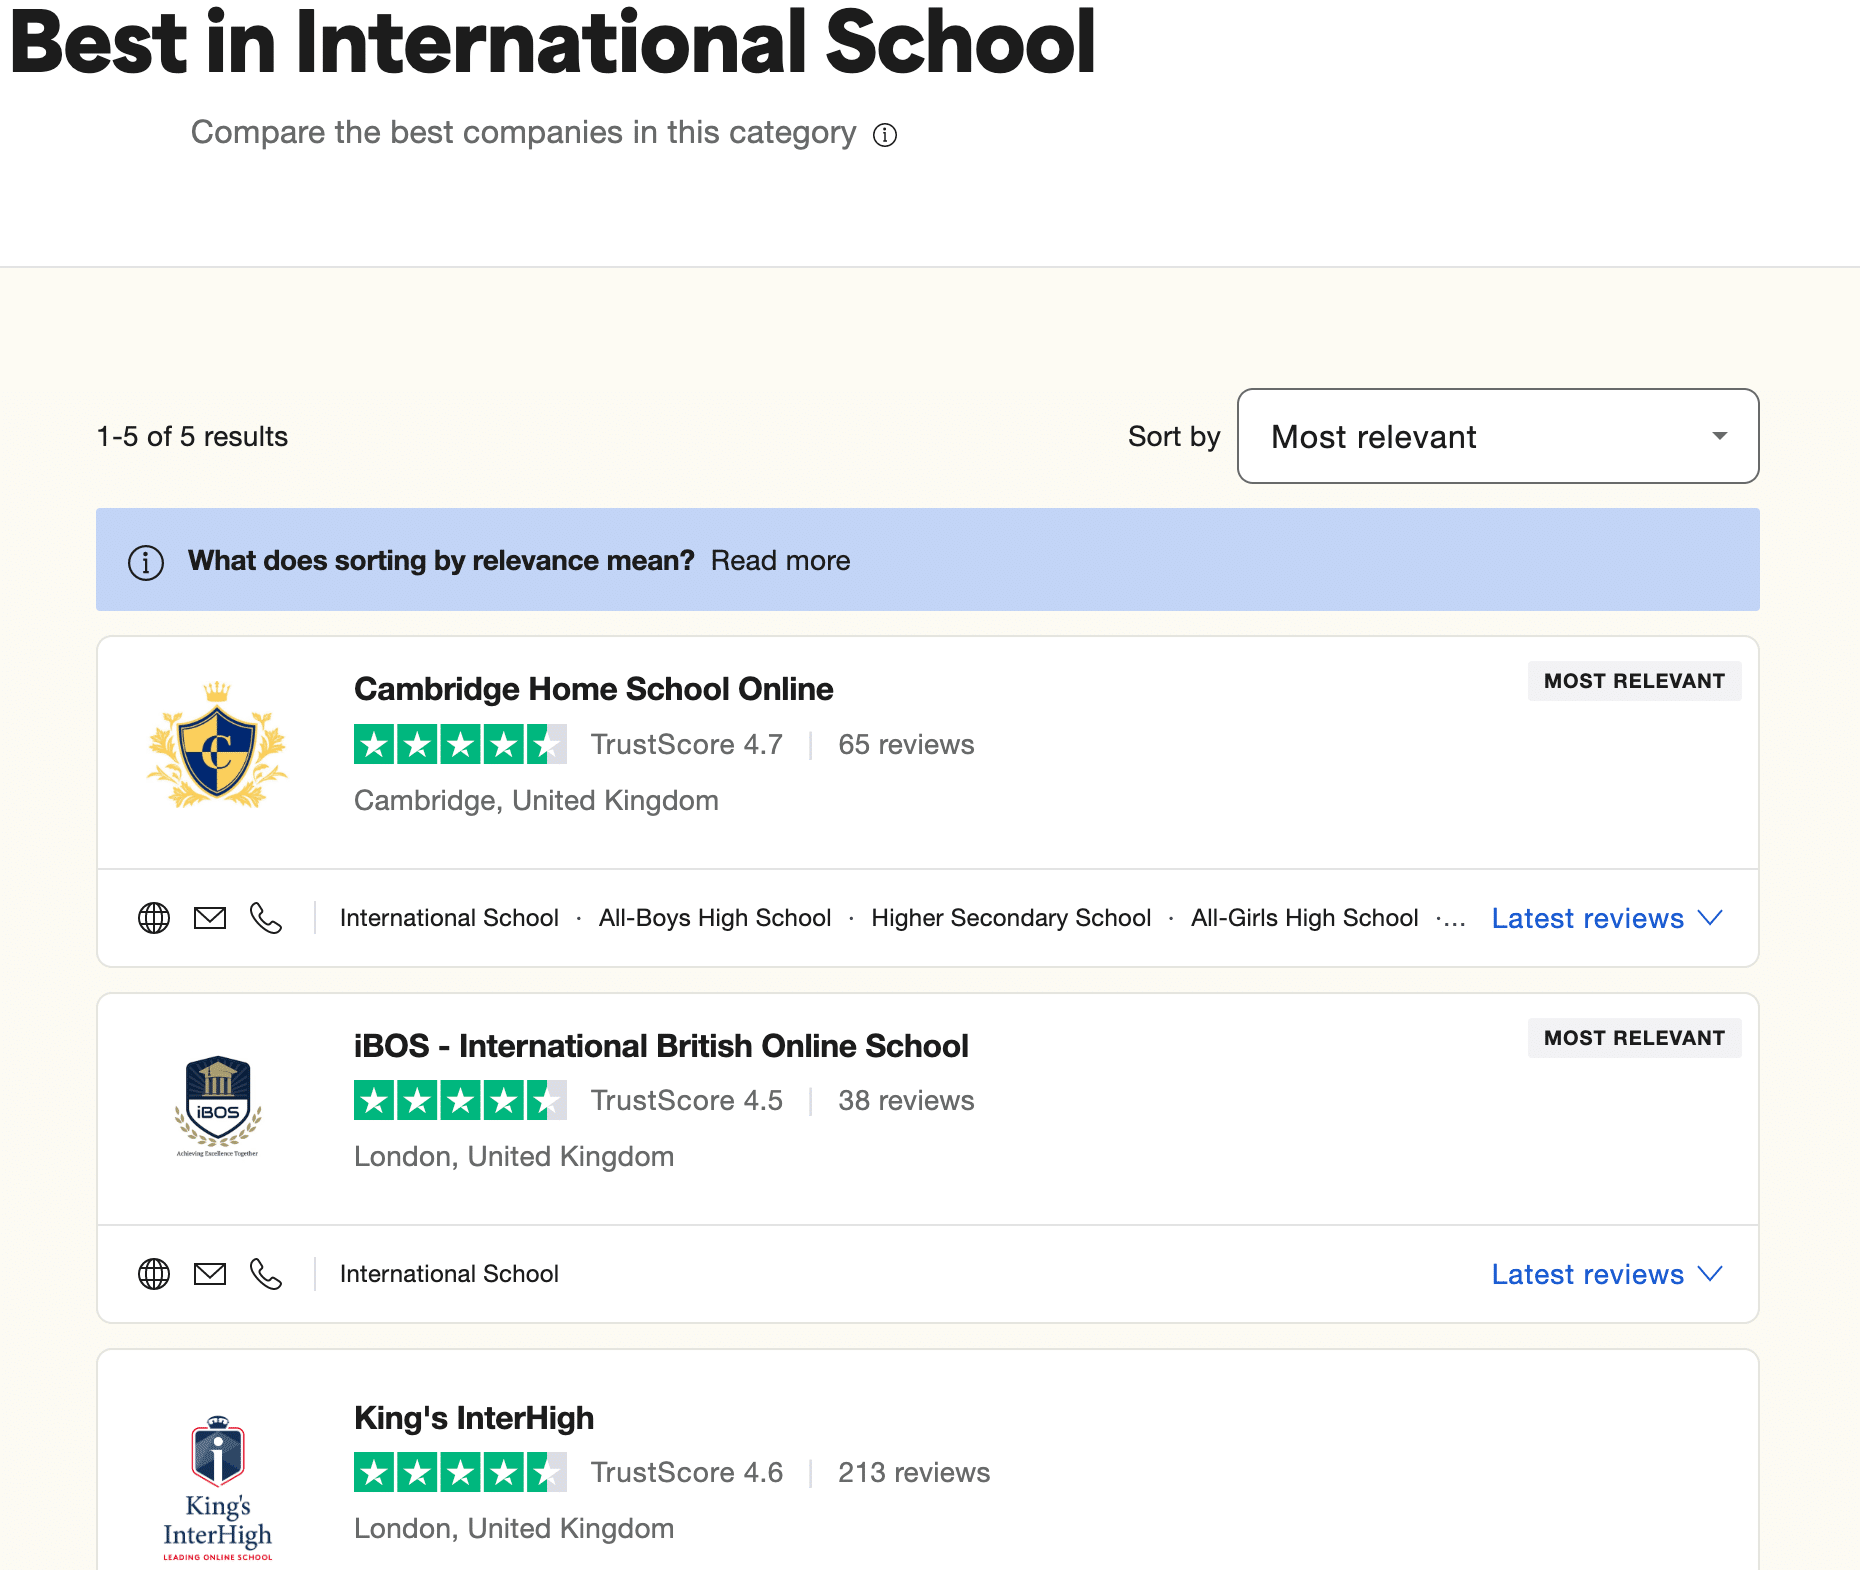The image size is (1860, 1570).
Task: Open the Sort by Most relevant dropdown
Action: [1498, 436]
